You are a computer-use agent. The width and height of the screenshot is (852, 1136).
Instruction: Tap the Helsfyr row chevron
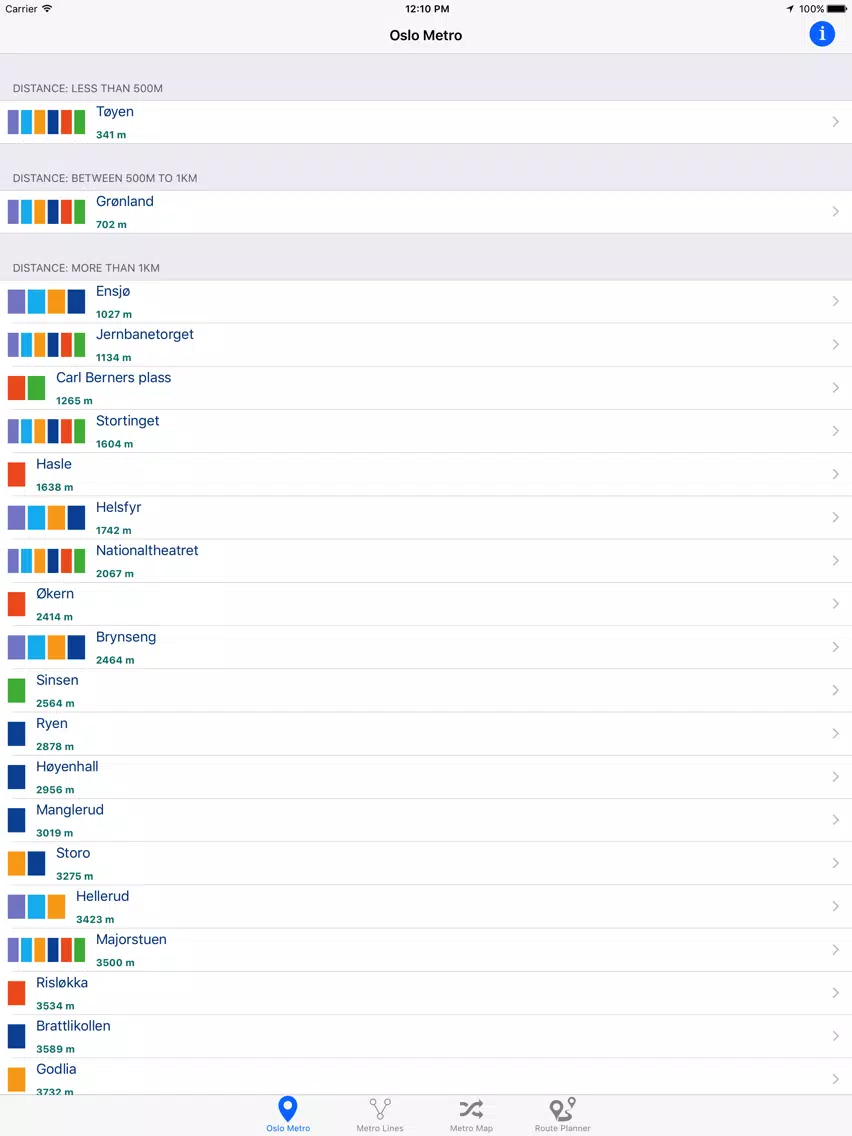[835, 517]
